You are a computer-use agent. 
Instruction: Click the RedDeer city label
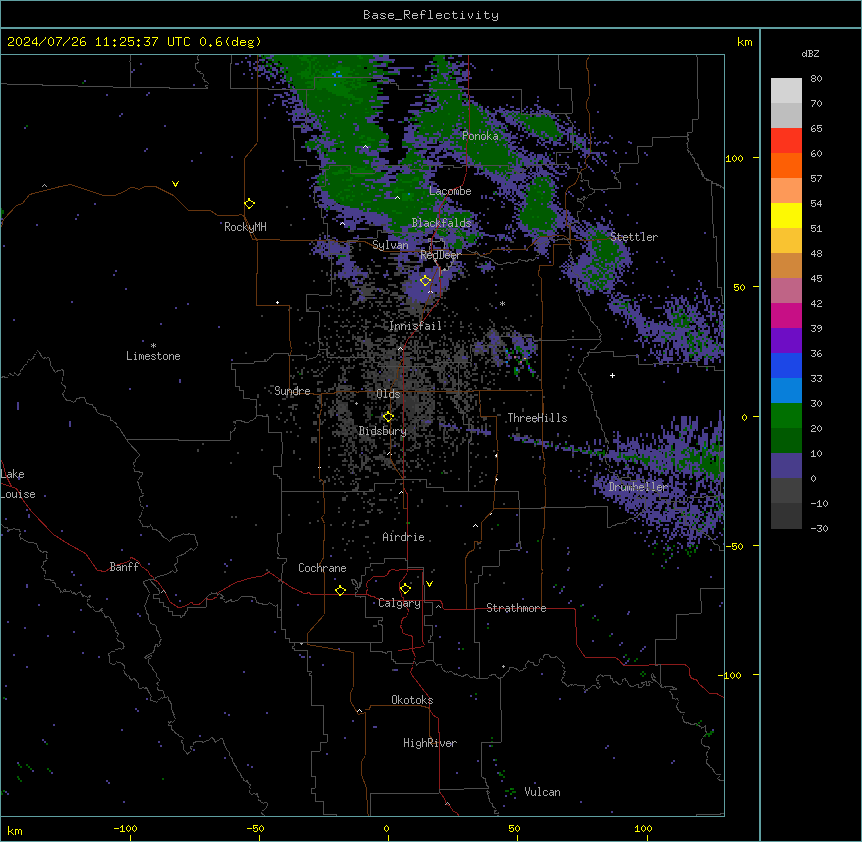coord(440,255)
